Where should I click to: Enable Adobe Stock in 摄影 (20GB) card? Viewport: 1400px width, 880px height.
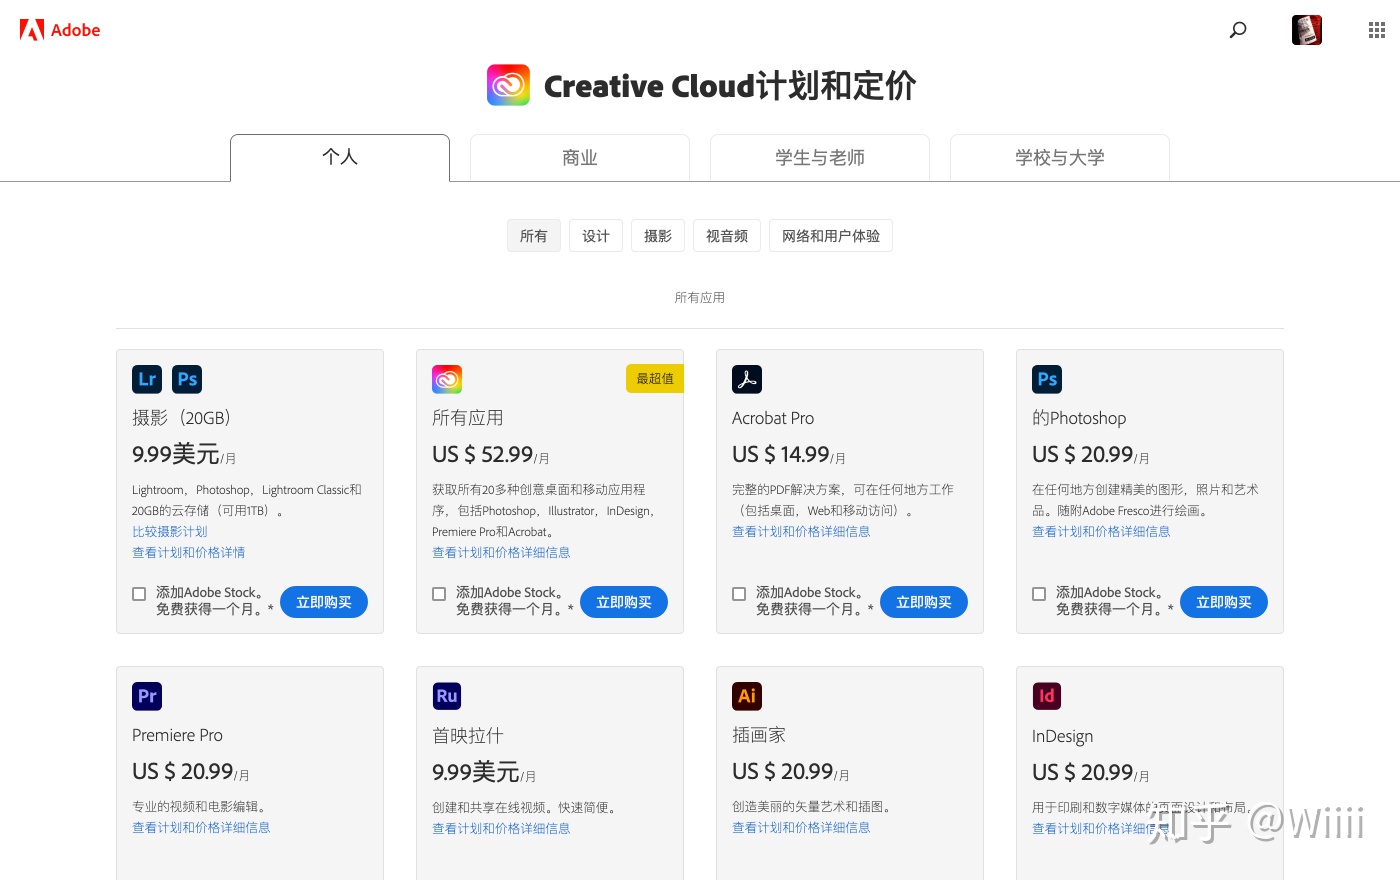pos(139,594)
